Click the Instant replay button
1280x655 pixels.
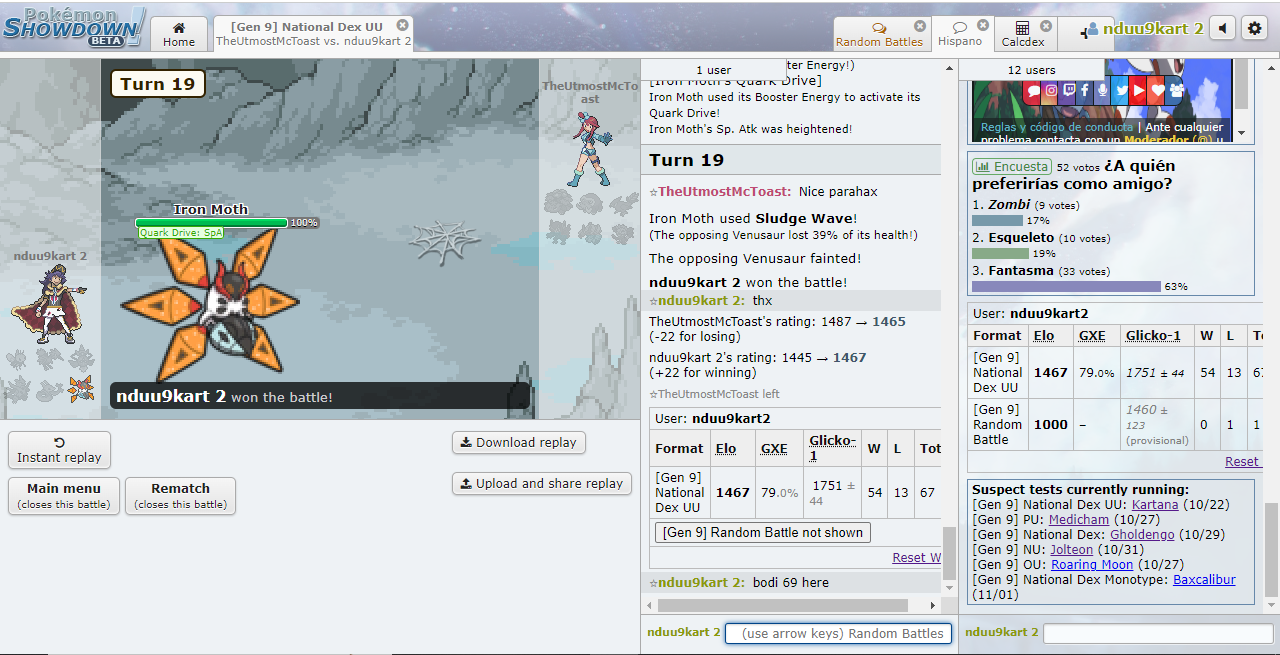pyautogui.click(x=59, y=450)
